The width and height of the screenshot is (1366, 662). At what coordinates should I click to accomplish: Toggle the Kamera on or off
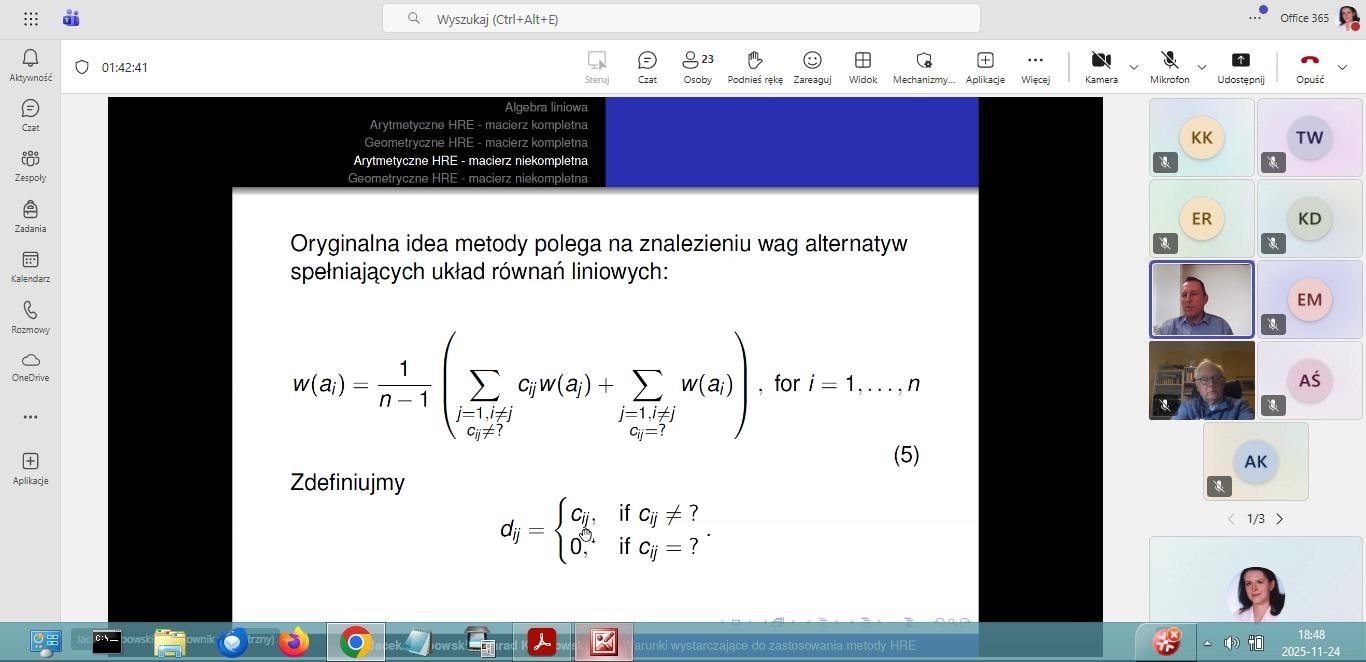pyautogui.click(x=1101, y=67)
